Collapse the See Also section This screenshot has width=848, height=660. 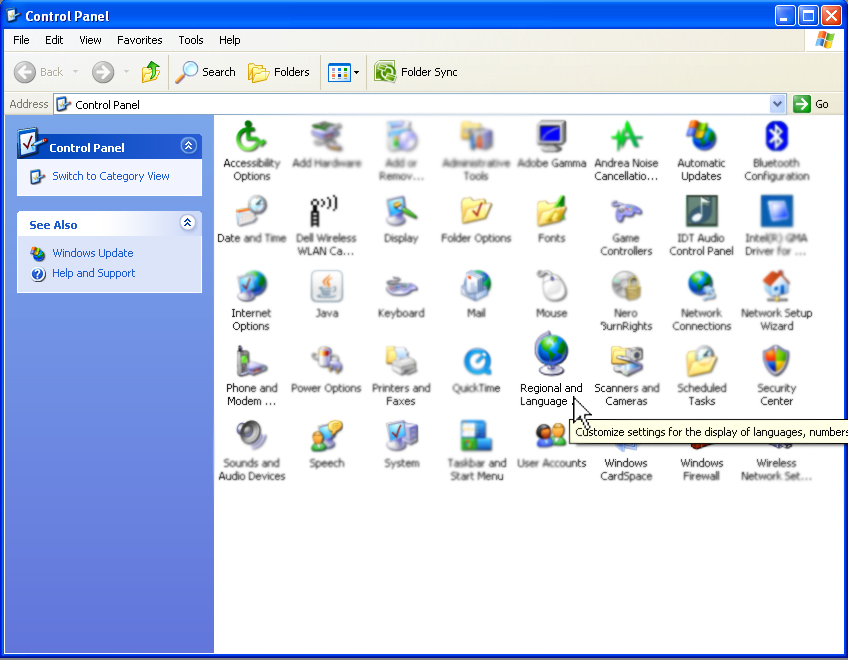(x=188, y=222)
